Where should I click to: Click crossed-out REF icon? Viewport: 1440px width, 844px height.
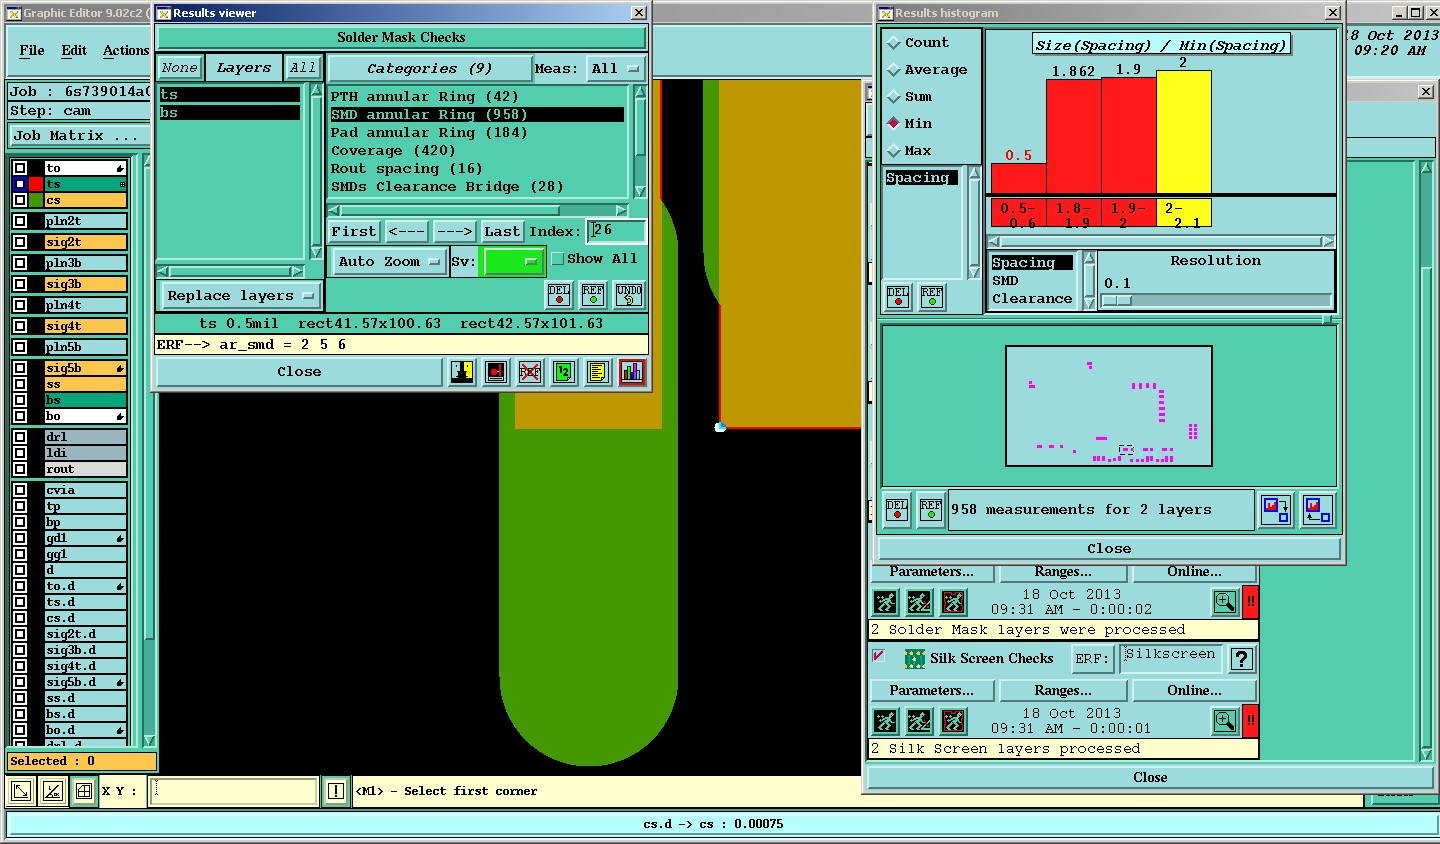(x=530, y=372)
